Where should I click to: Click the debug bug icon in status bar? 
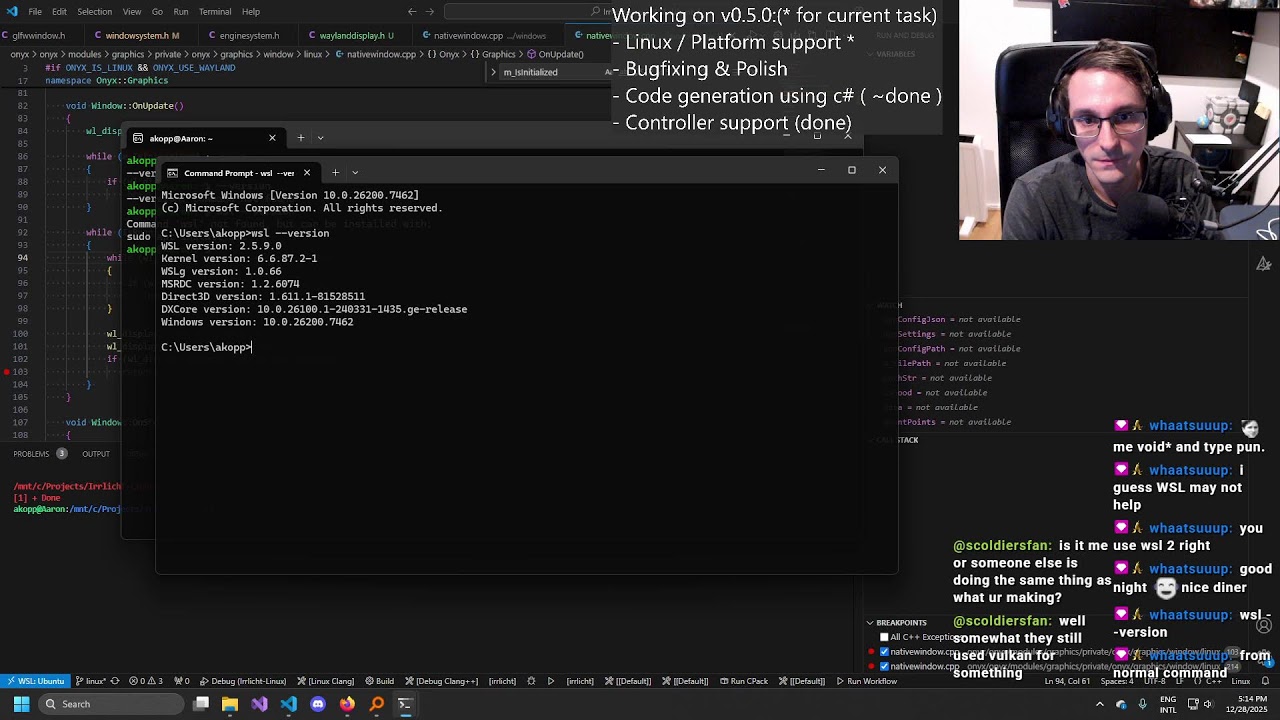[531, 681]
